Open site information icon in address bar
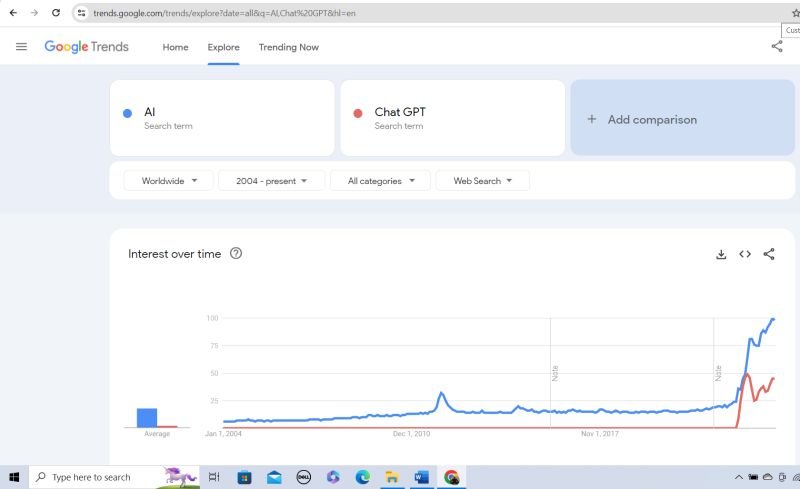This screenshot has height=489, width=800. 81,13
